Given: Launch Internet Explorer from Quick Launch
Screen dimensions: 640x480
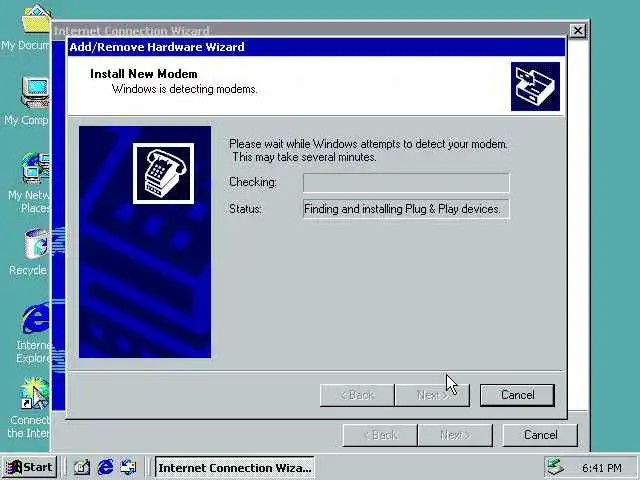Looking at the screenshot, I should (x=105, y=467).
